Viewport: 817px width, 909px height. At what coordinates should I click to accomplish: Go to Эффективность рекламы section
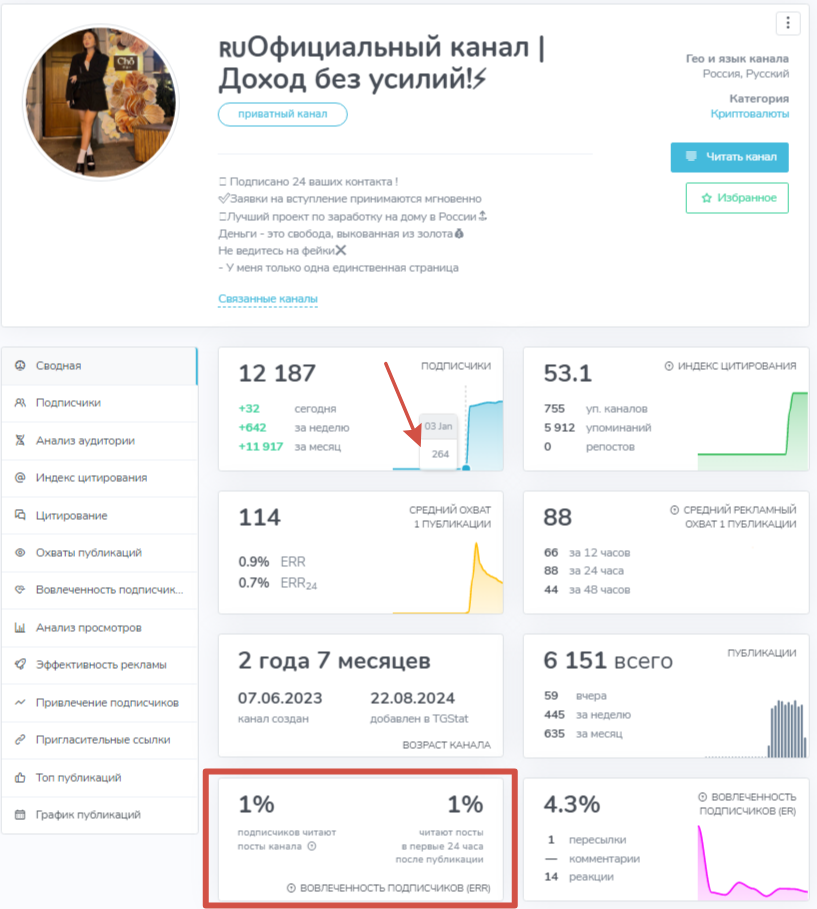coord(99,664)
